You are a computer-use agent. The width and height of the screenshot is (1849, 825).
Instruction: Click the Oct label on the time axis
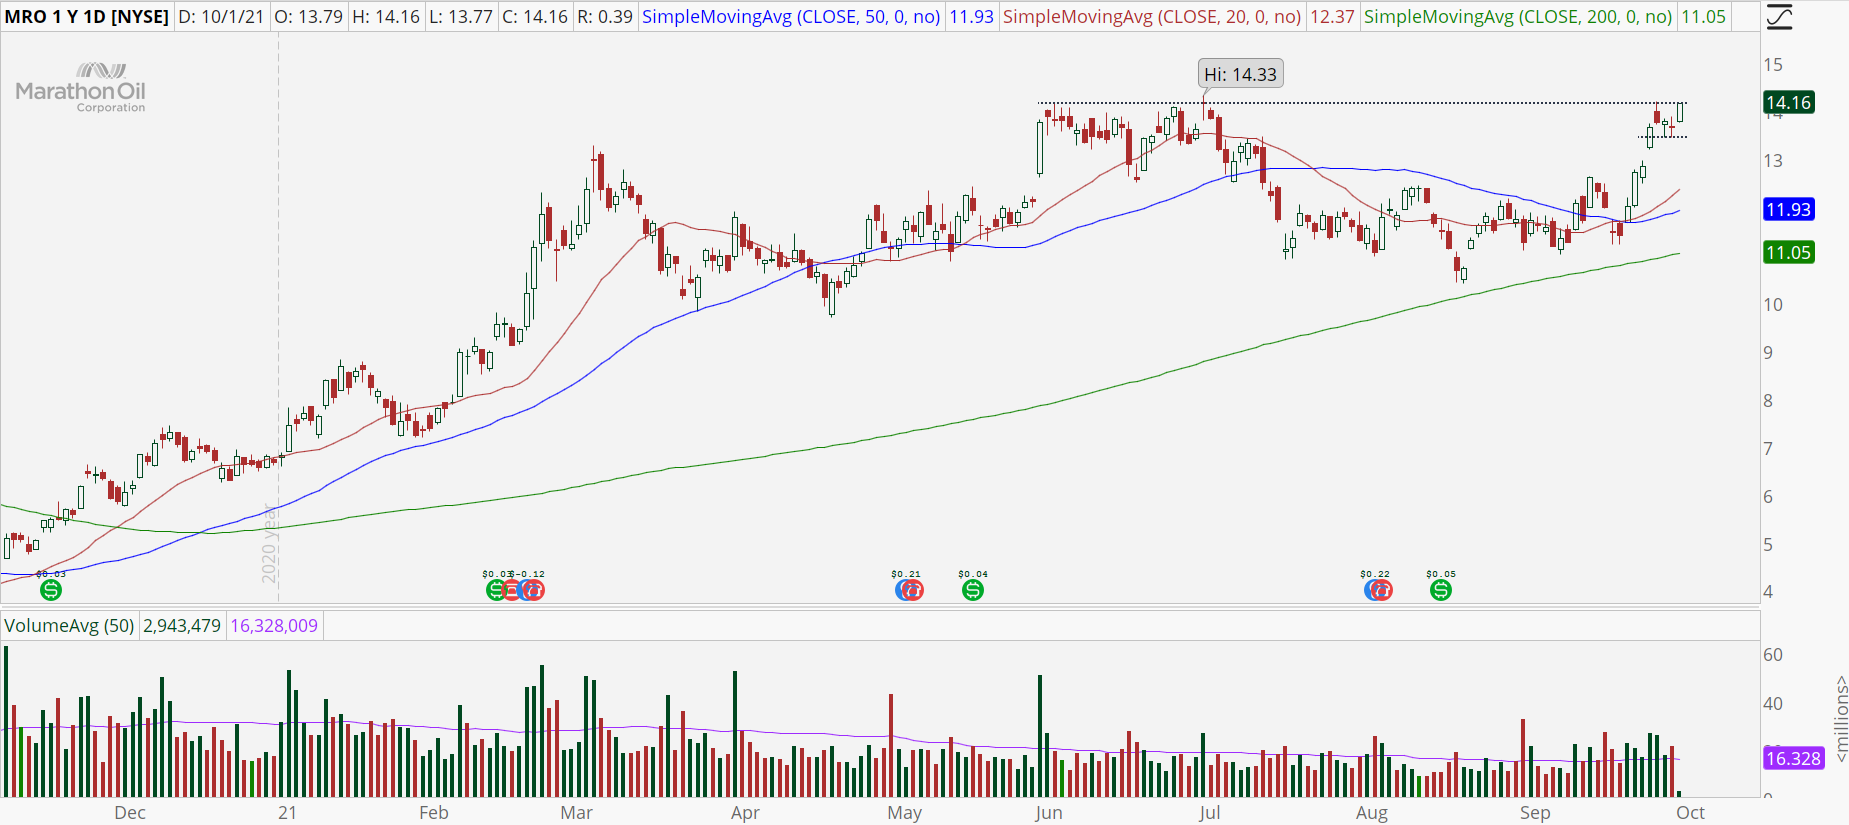[x=1690, y=813]
